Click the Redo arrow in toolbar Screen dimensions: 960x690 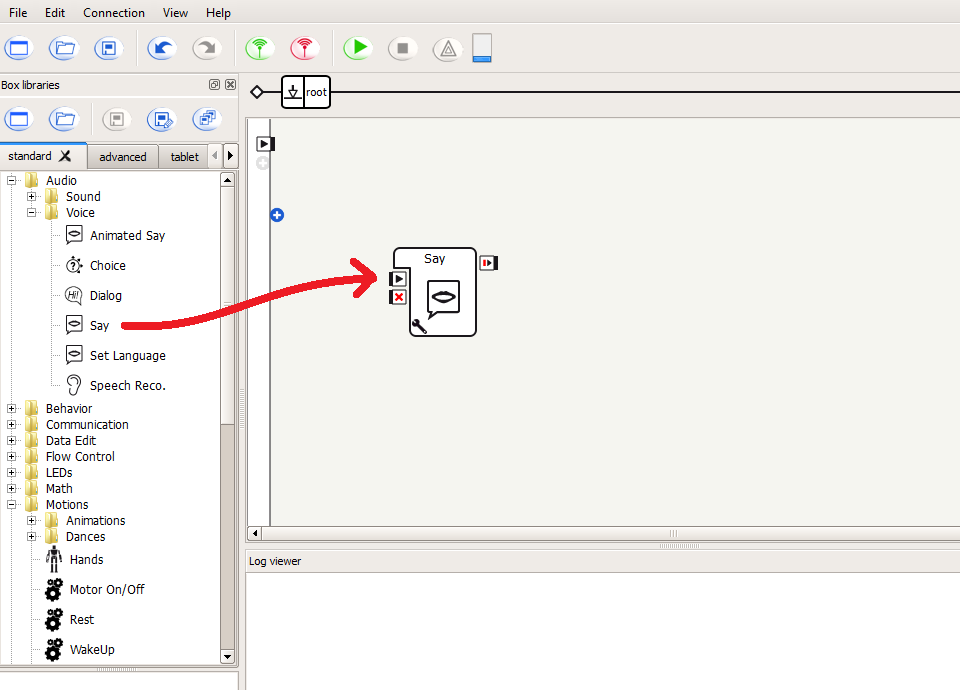click(x=205, y=48)
